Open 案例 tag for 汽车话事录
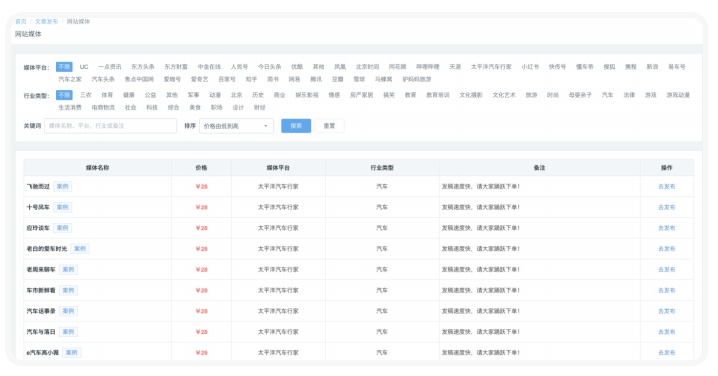 [68, 311]
